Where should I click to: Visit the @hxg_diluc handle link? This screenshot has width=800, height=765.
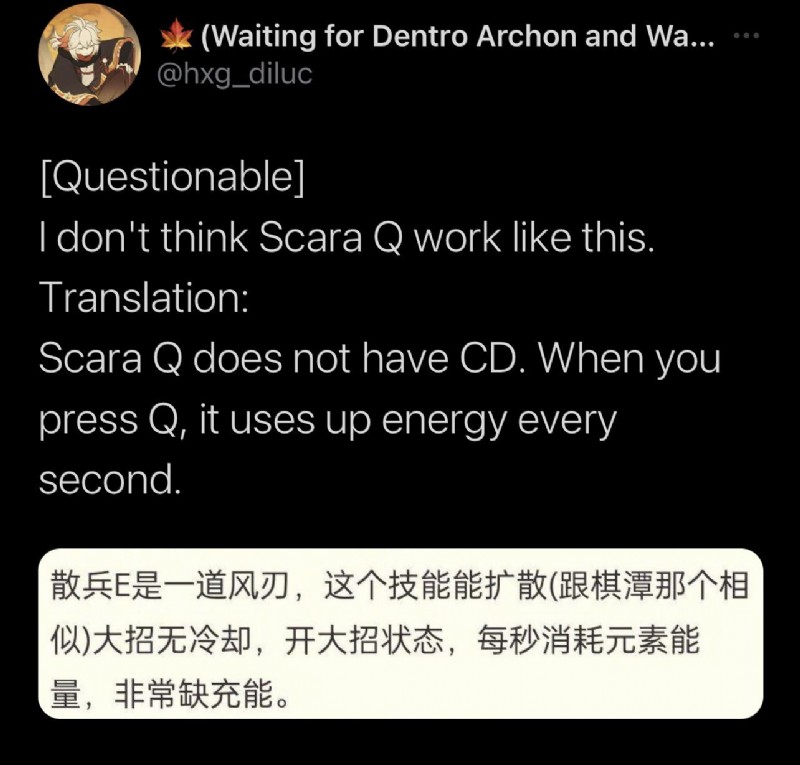click(235, 75)
